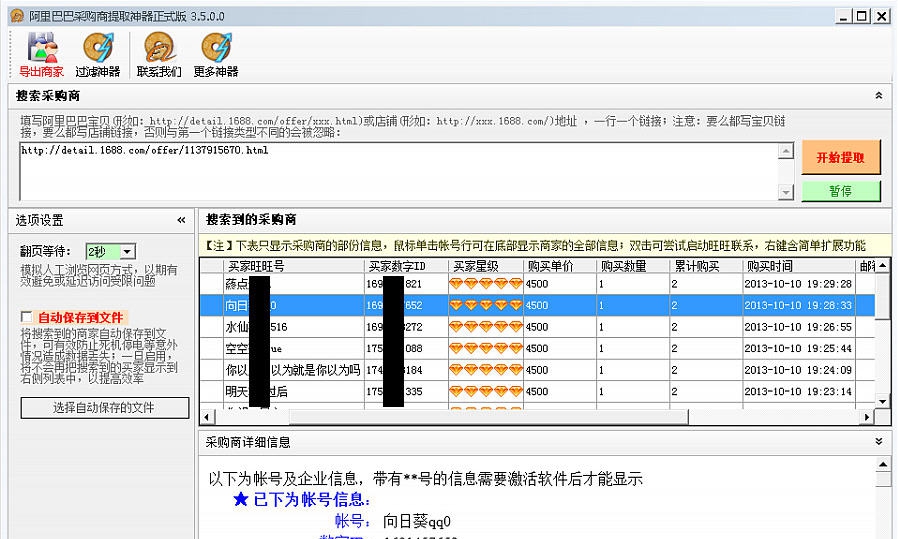898x539 pixels.
Task: Open the 联系我们 contact icon
Action: point(159,55)
